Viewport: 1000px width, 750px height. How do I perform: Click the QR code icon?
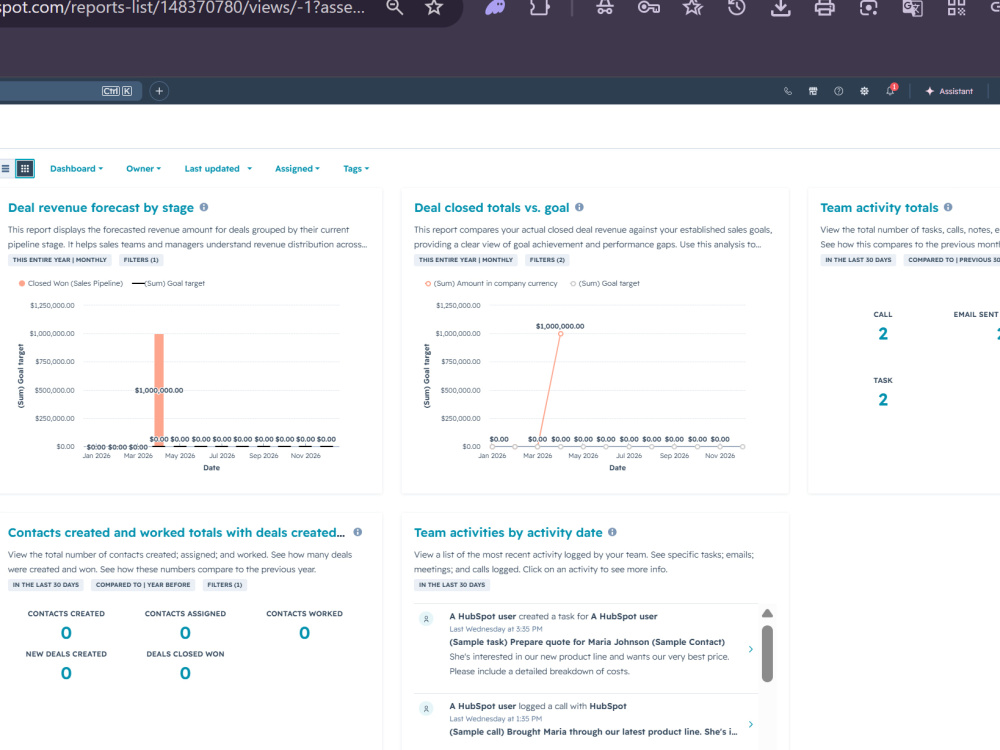[x=957, y=8]
